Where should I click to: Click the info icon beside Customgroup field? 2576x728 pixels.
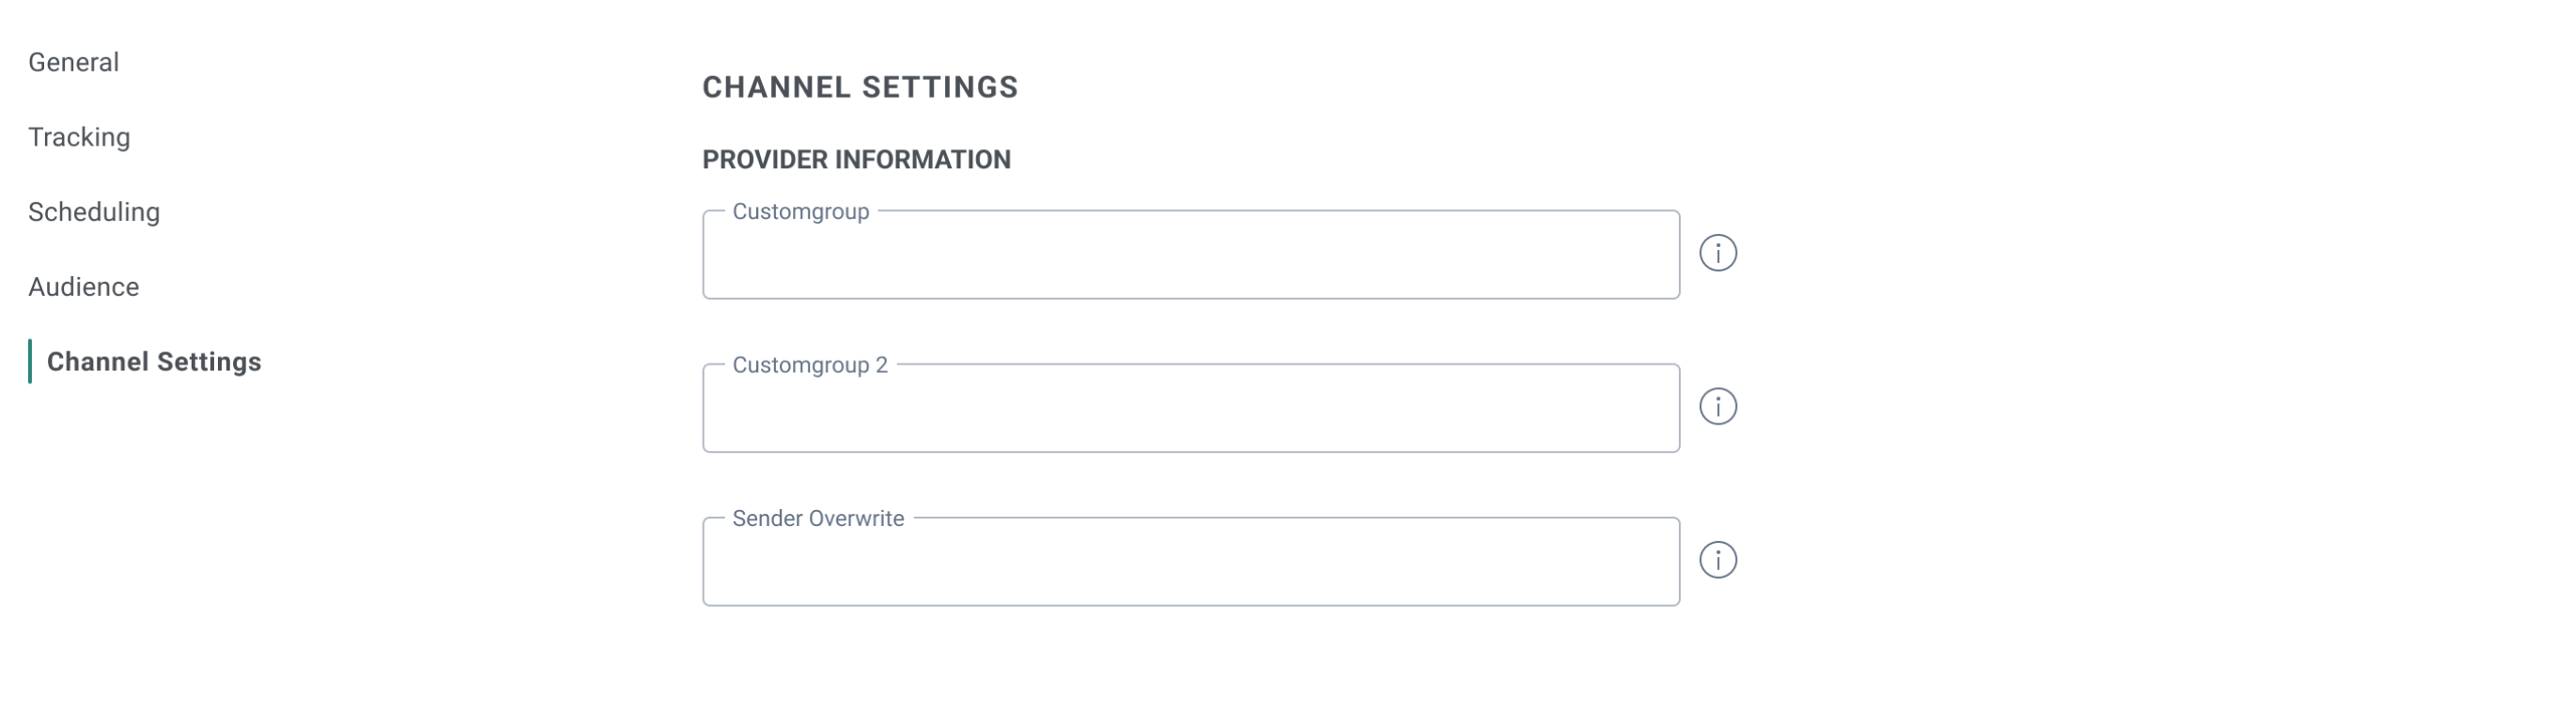1717,253
